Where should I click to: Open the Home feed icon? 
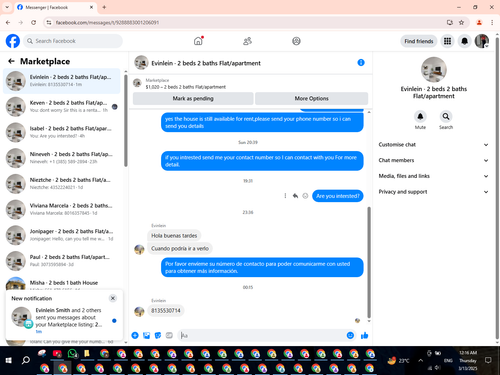[x=198, y=41]
